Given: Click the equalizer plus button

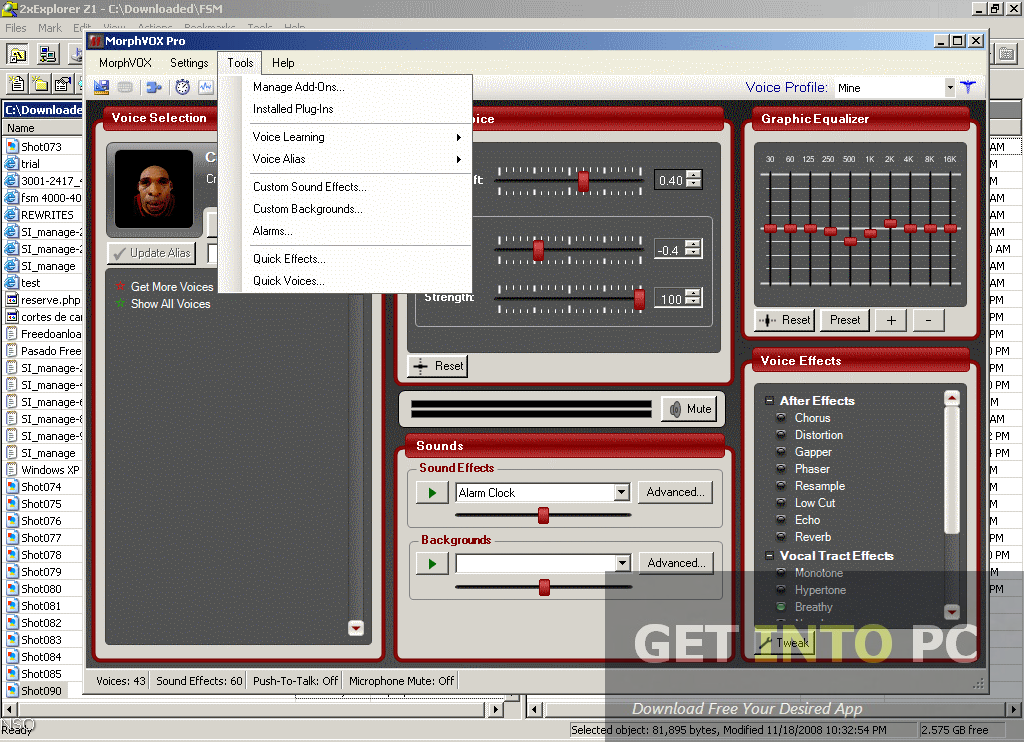Looking at the screenshot, I should pos(891,320).
